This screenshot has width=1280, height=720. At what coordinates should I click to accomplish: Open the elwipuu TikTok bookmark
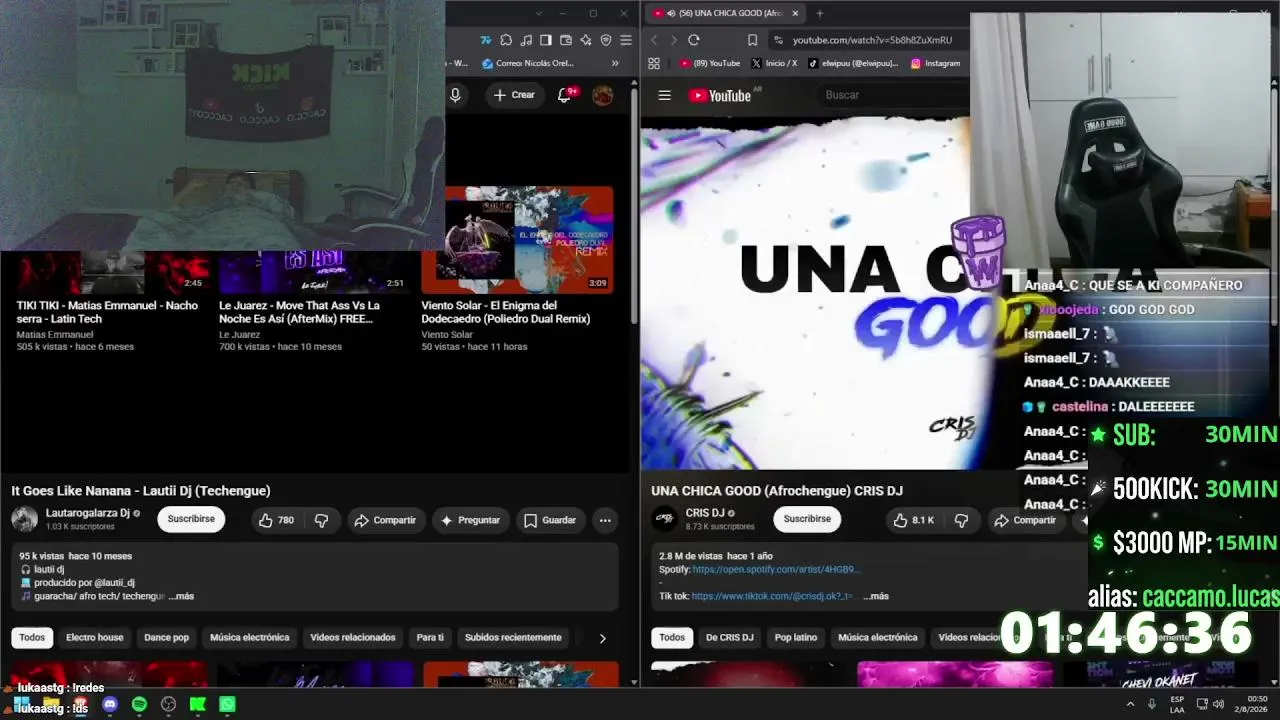pyautogui.click(x=854, y=63)
